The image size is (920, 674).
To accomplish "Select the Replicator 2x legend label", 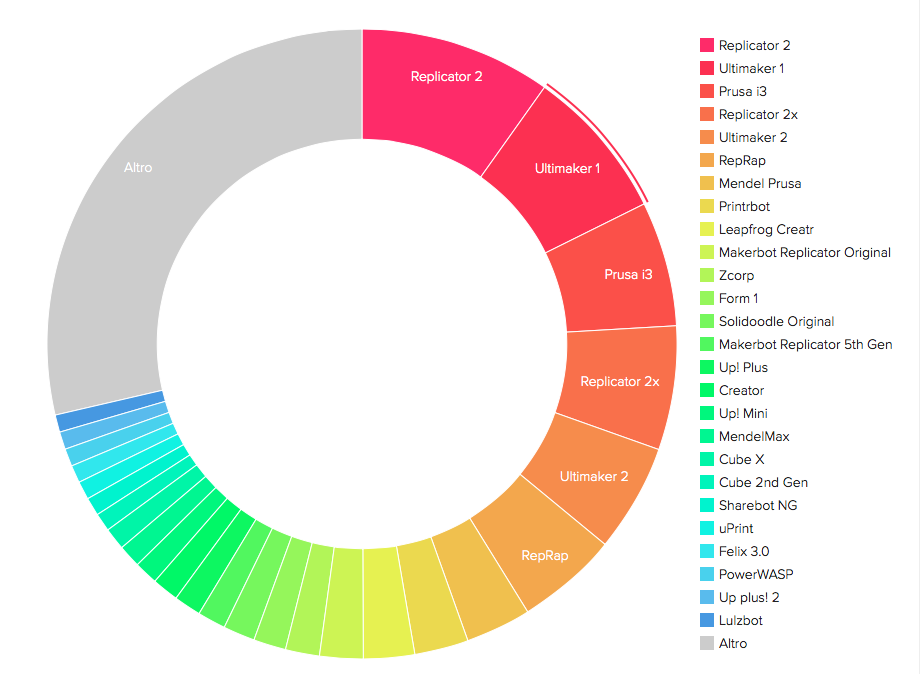I will 759,114.
